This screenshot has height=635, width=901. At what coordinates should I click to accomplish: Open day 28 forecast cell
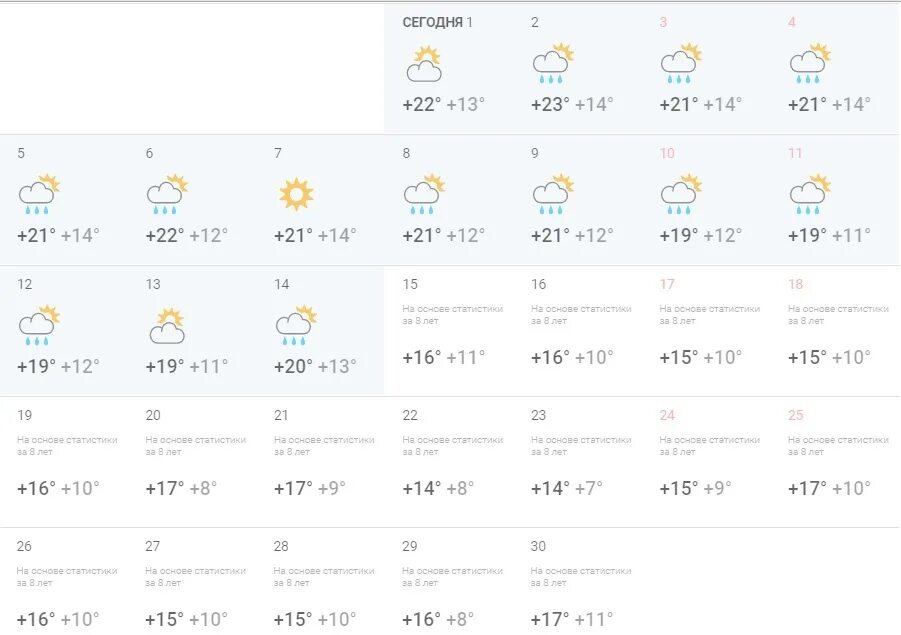pos(320,581)
